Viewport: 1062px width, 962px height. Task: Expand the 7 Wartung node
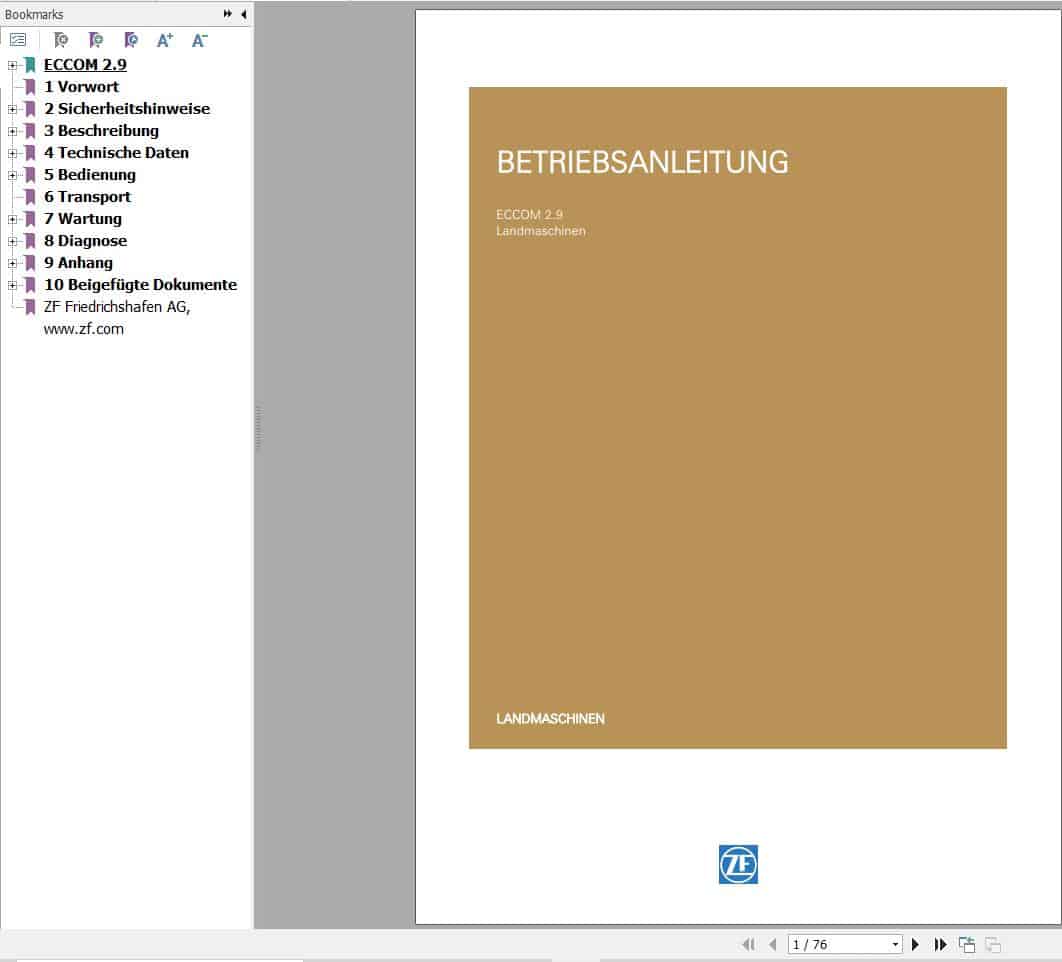12,219
